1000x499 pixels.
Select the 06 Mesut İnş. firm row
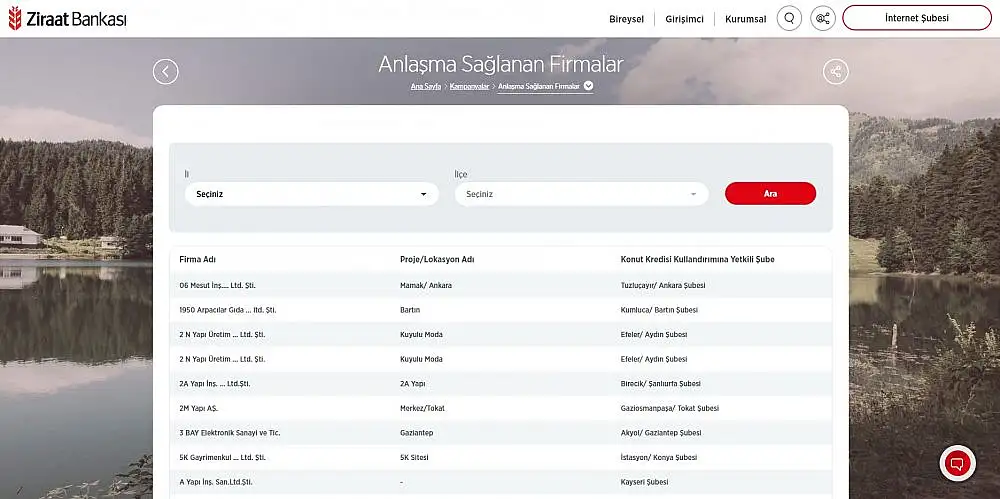[501, 285]
